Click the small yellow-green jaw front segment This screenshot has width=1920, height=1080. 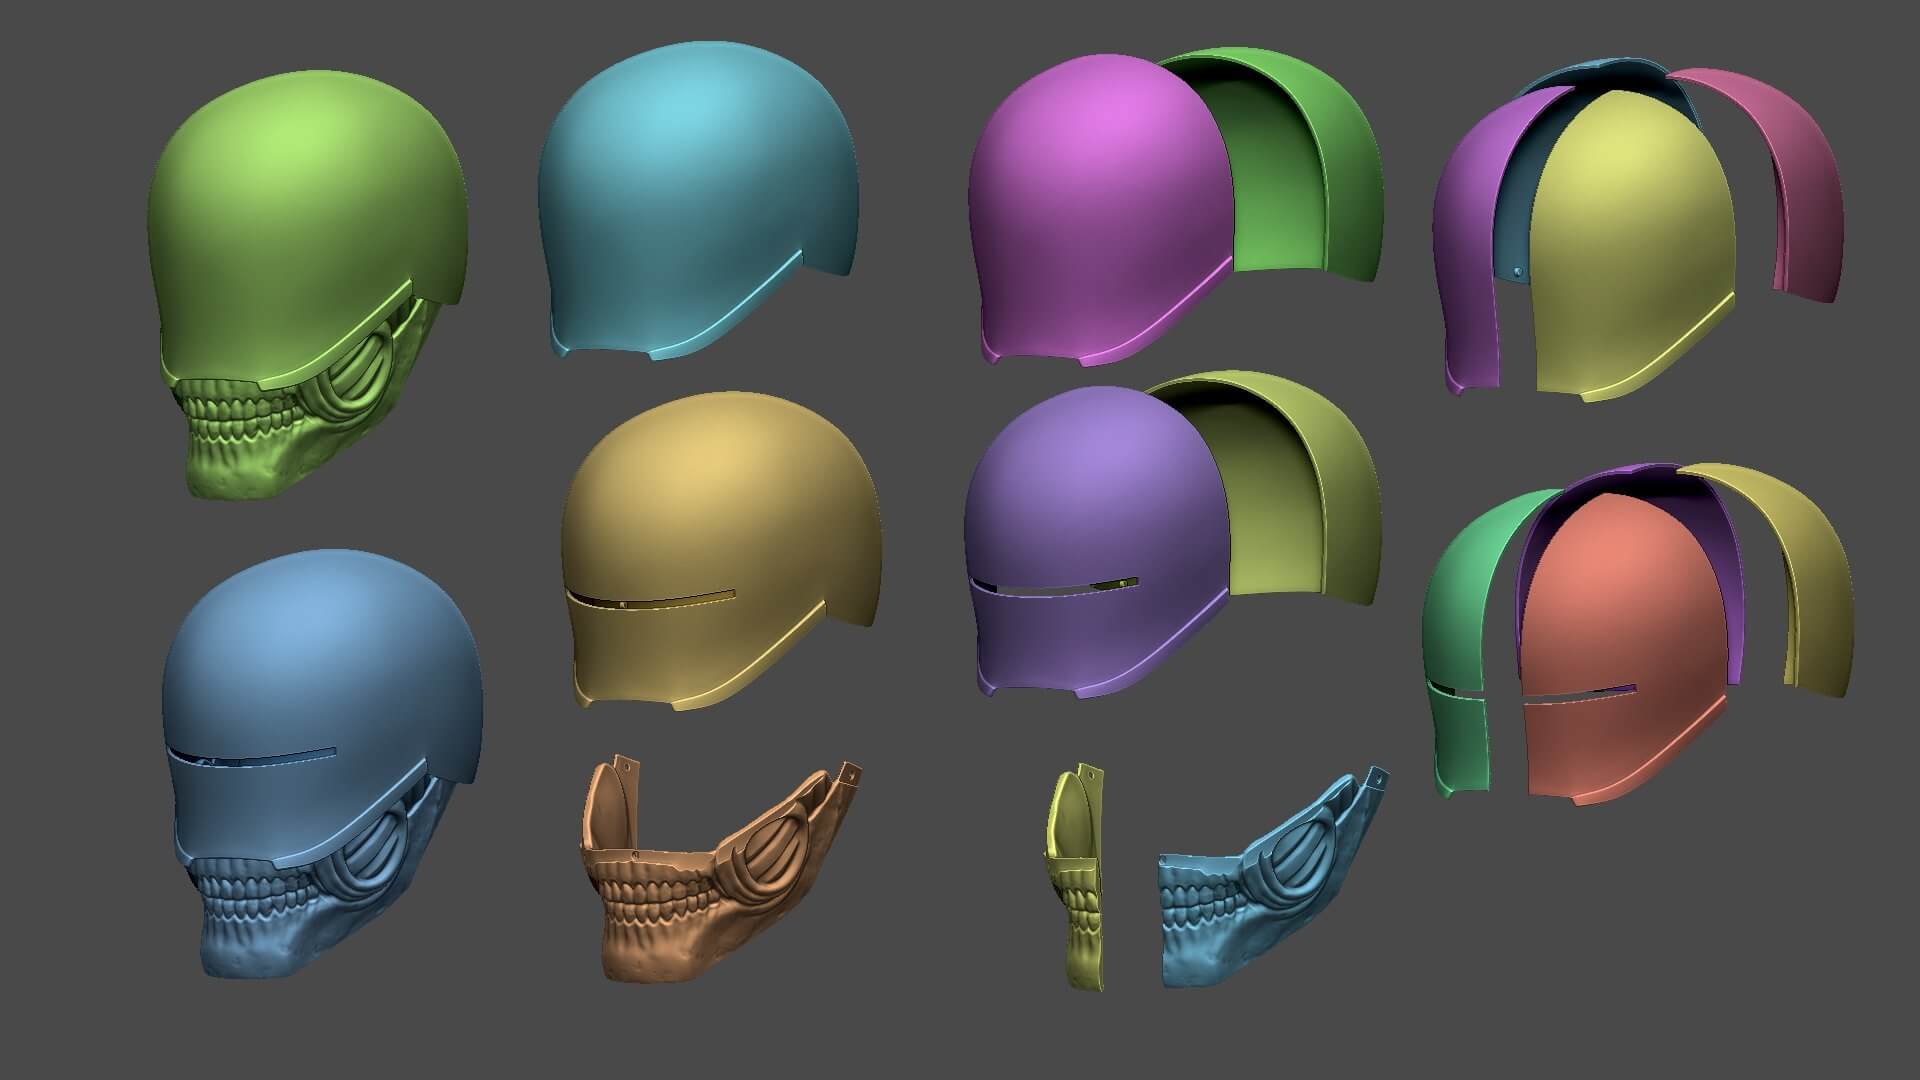point(1078,880)
